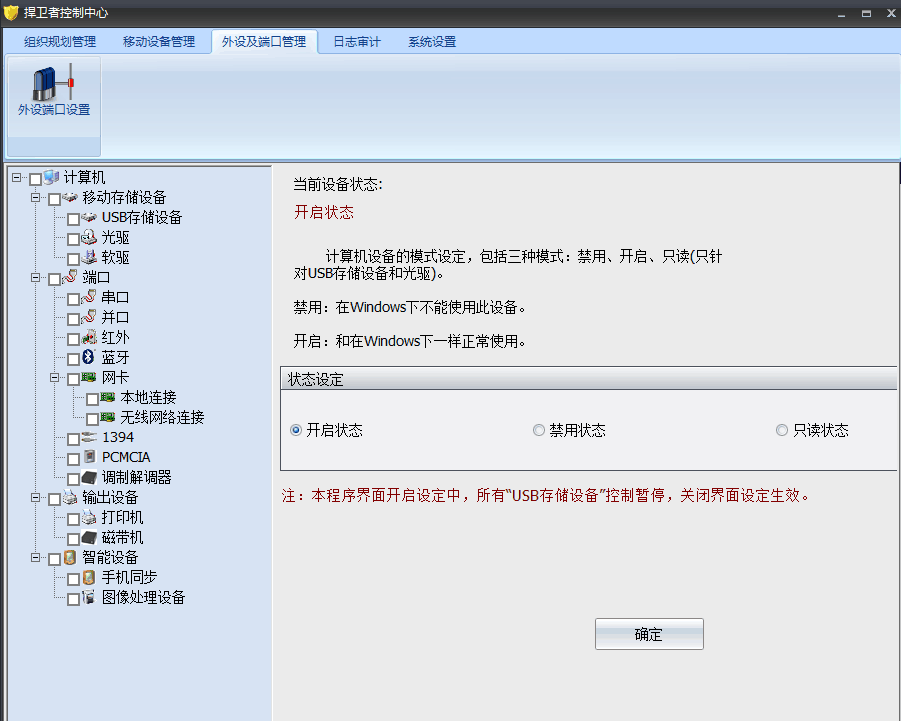Image resolution: width=901 pixels, height=721 pixels.
Task: Click the 串口 serial port icon
Action: point(89,297)
